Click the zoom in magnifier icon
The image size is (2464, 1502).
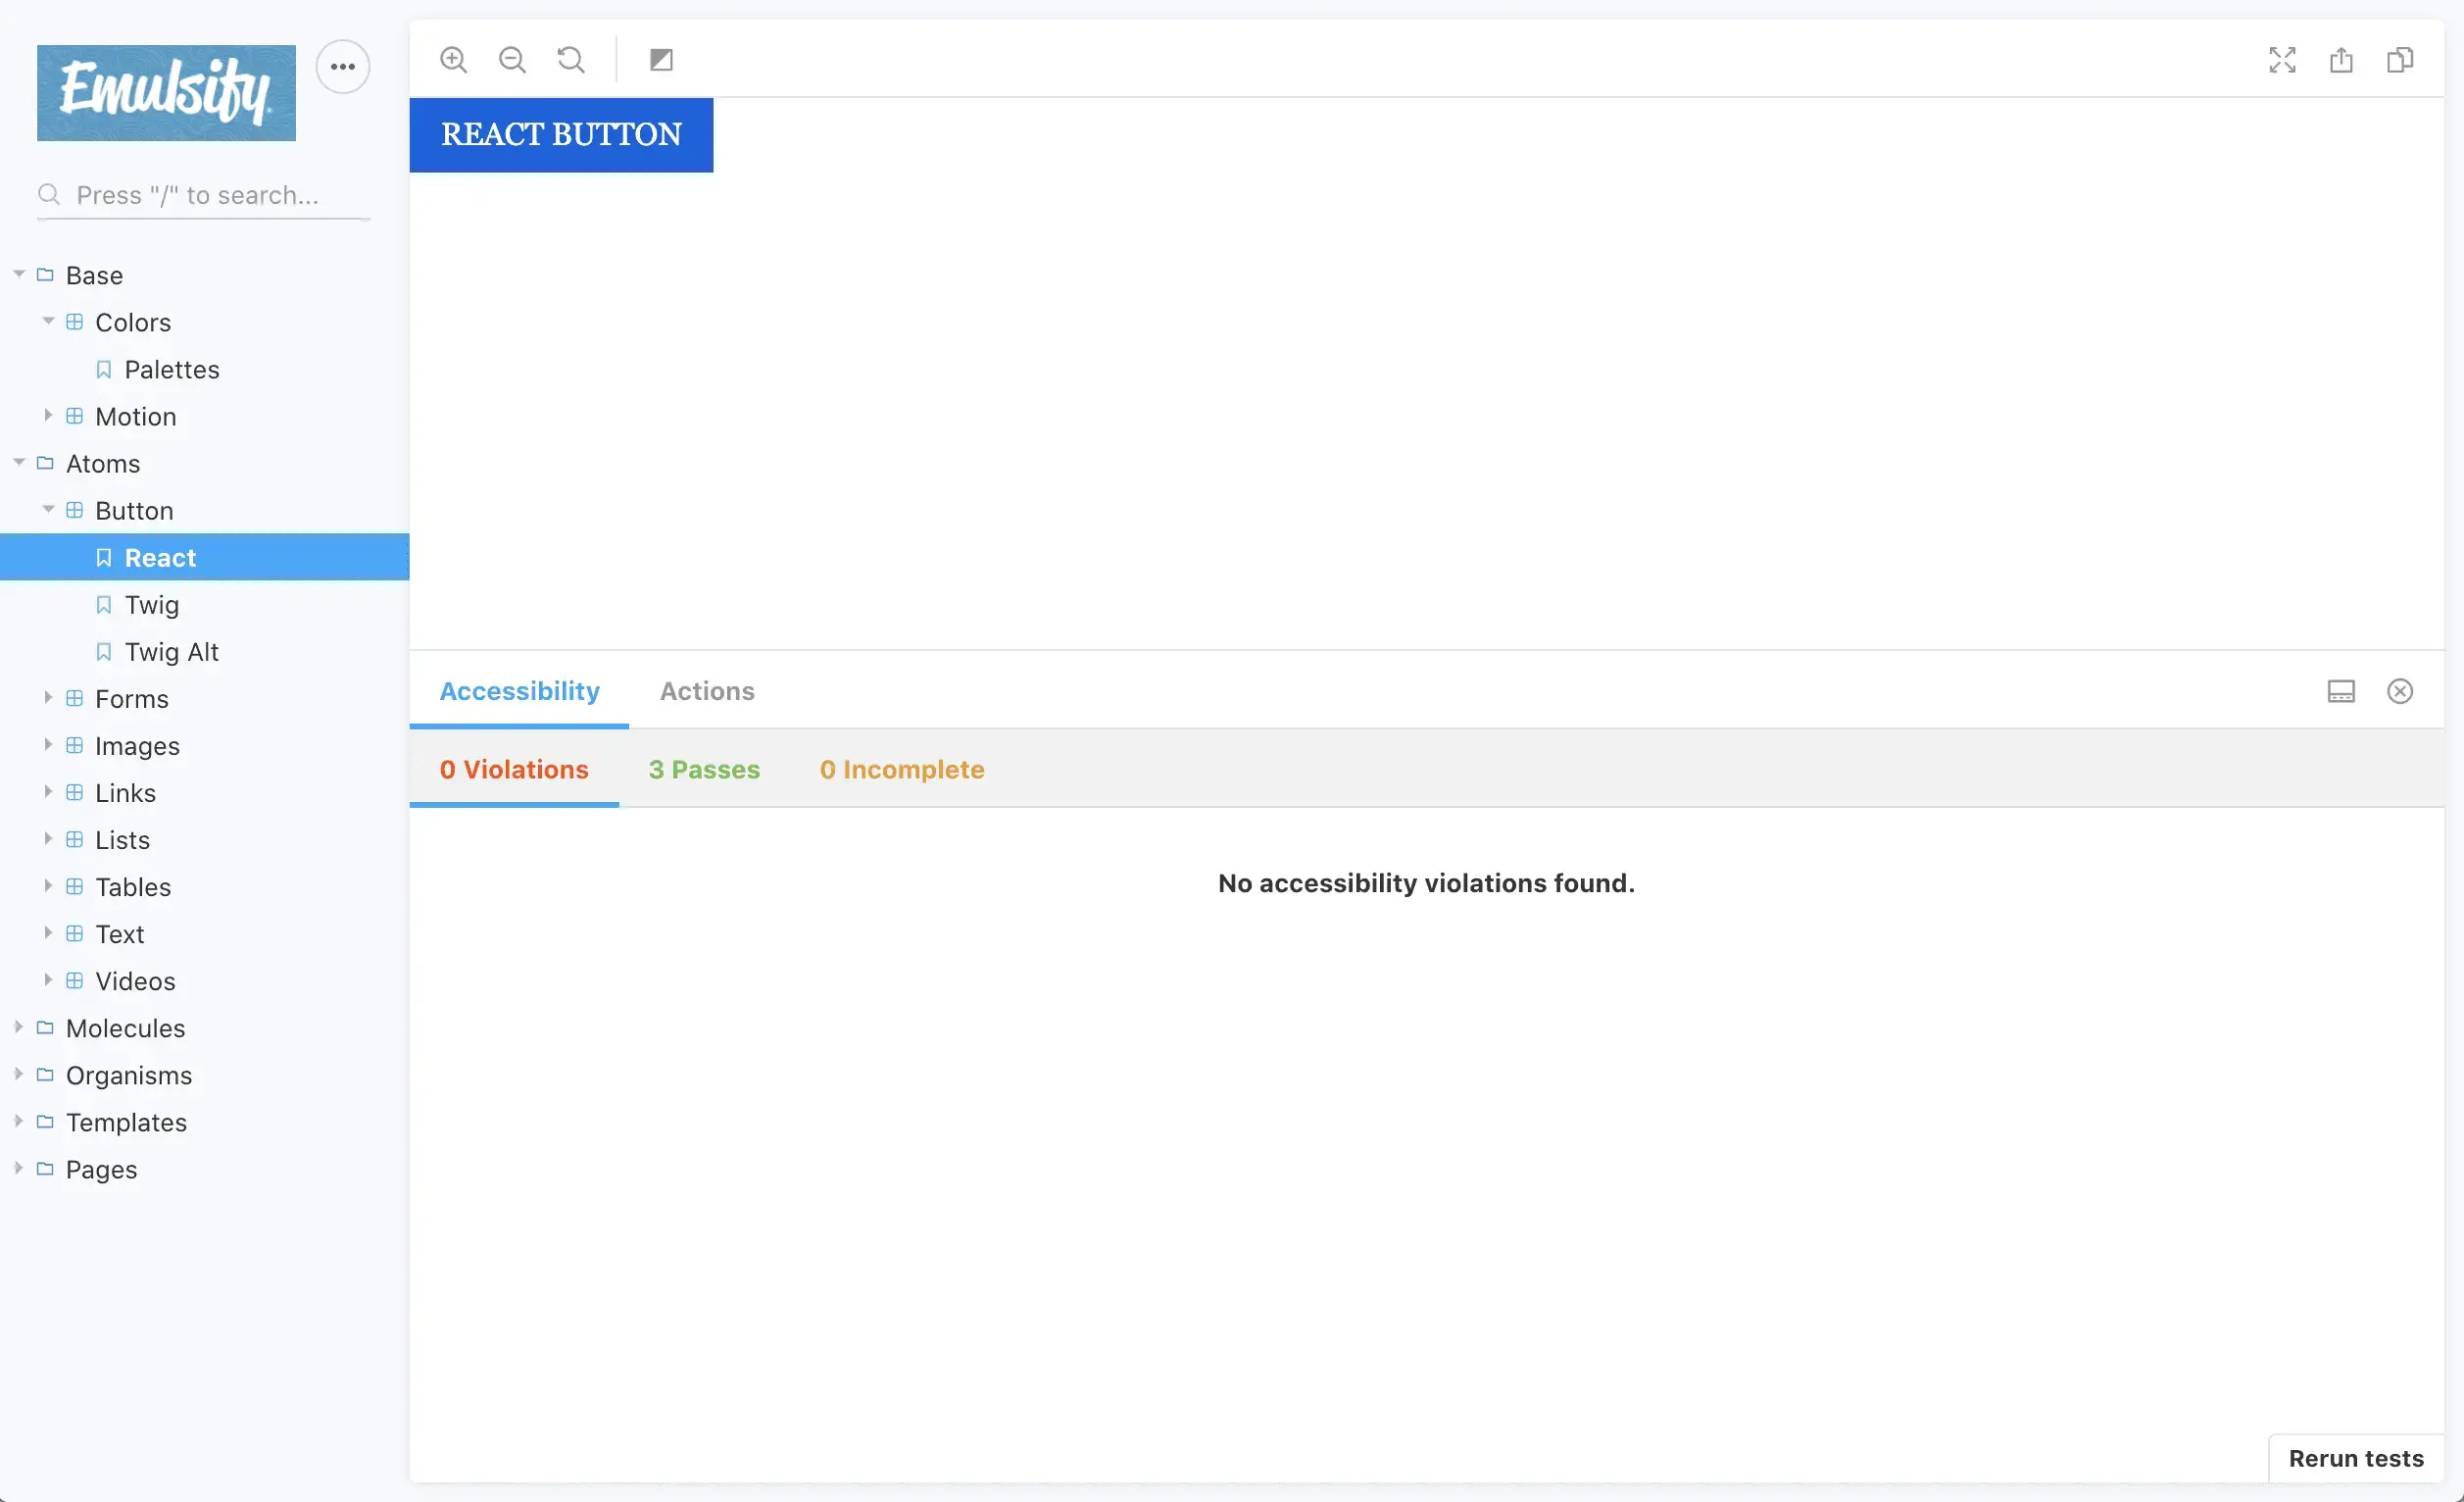coord(453,60)
